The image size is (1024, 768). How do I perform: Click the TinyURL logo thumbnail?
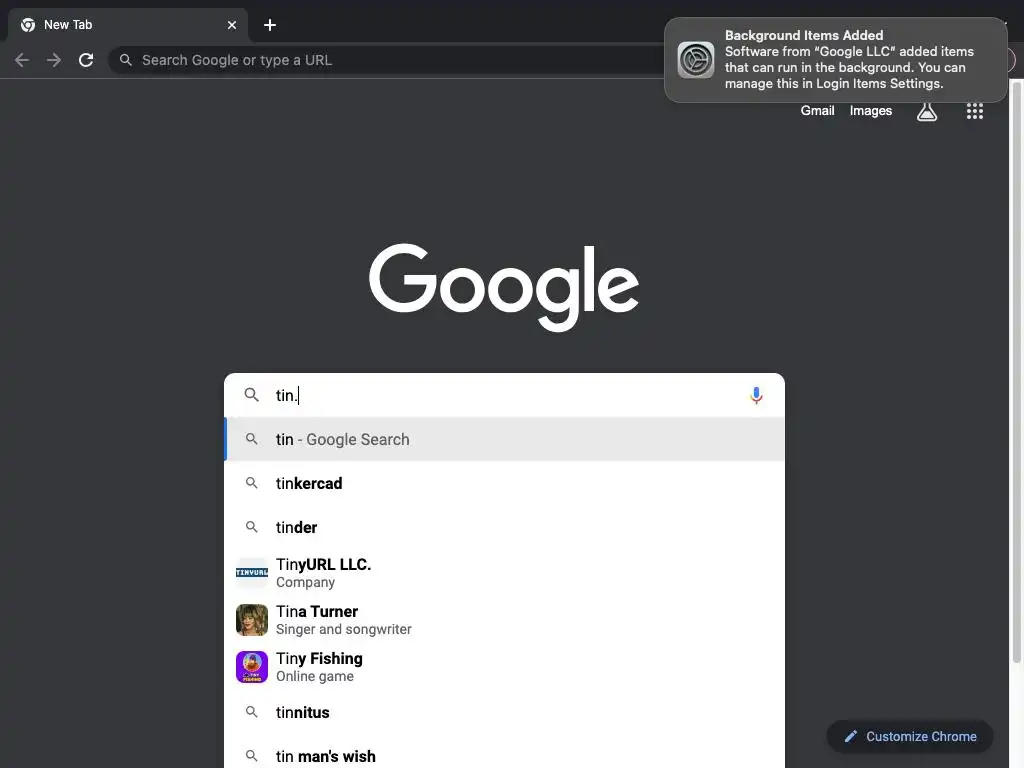(251, 573)
